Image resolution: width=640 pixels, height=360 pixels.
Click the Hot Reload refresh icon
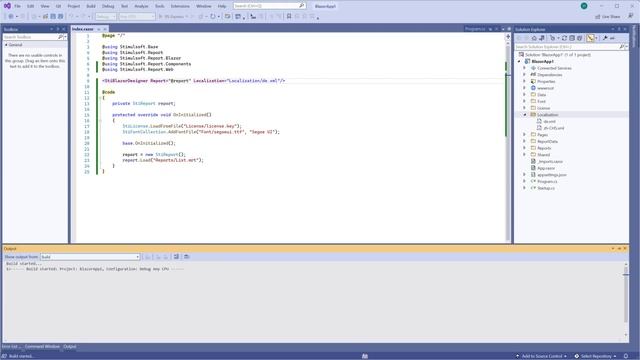tap(213, 16)
